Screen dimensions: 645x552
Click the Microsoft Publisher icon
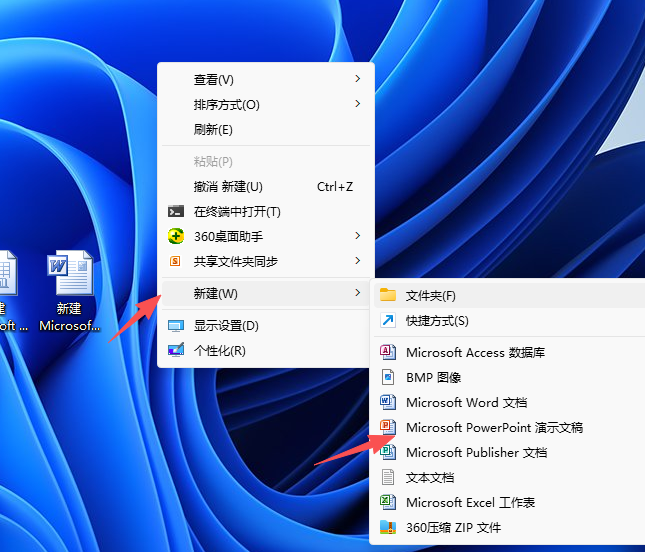coord(388,452)
